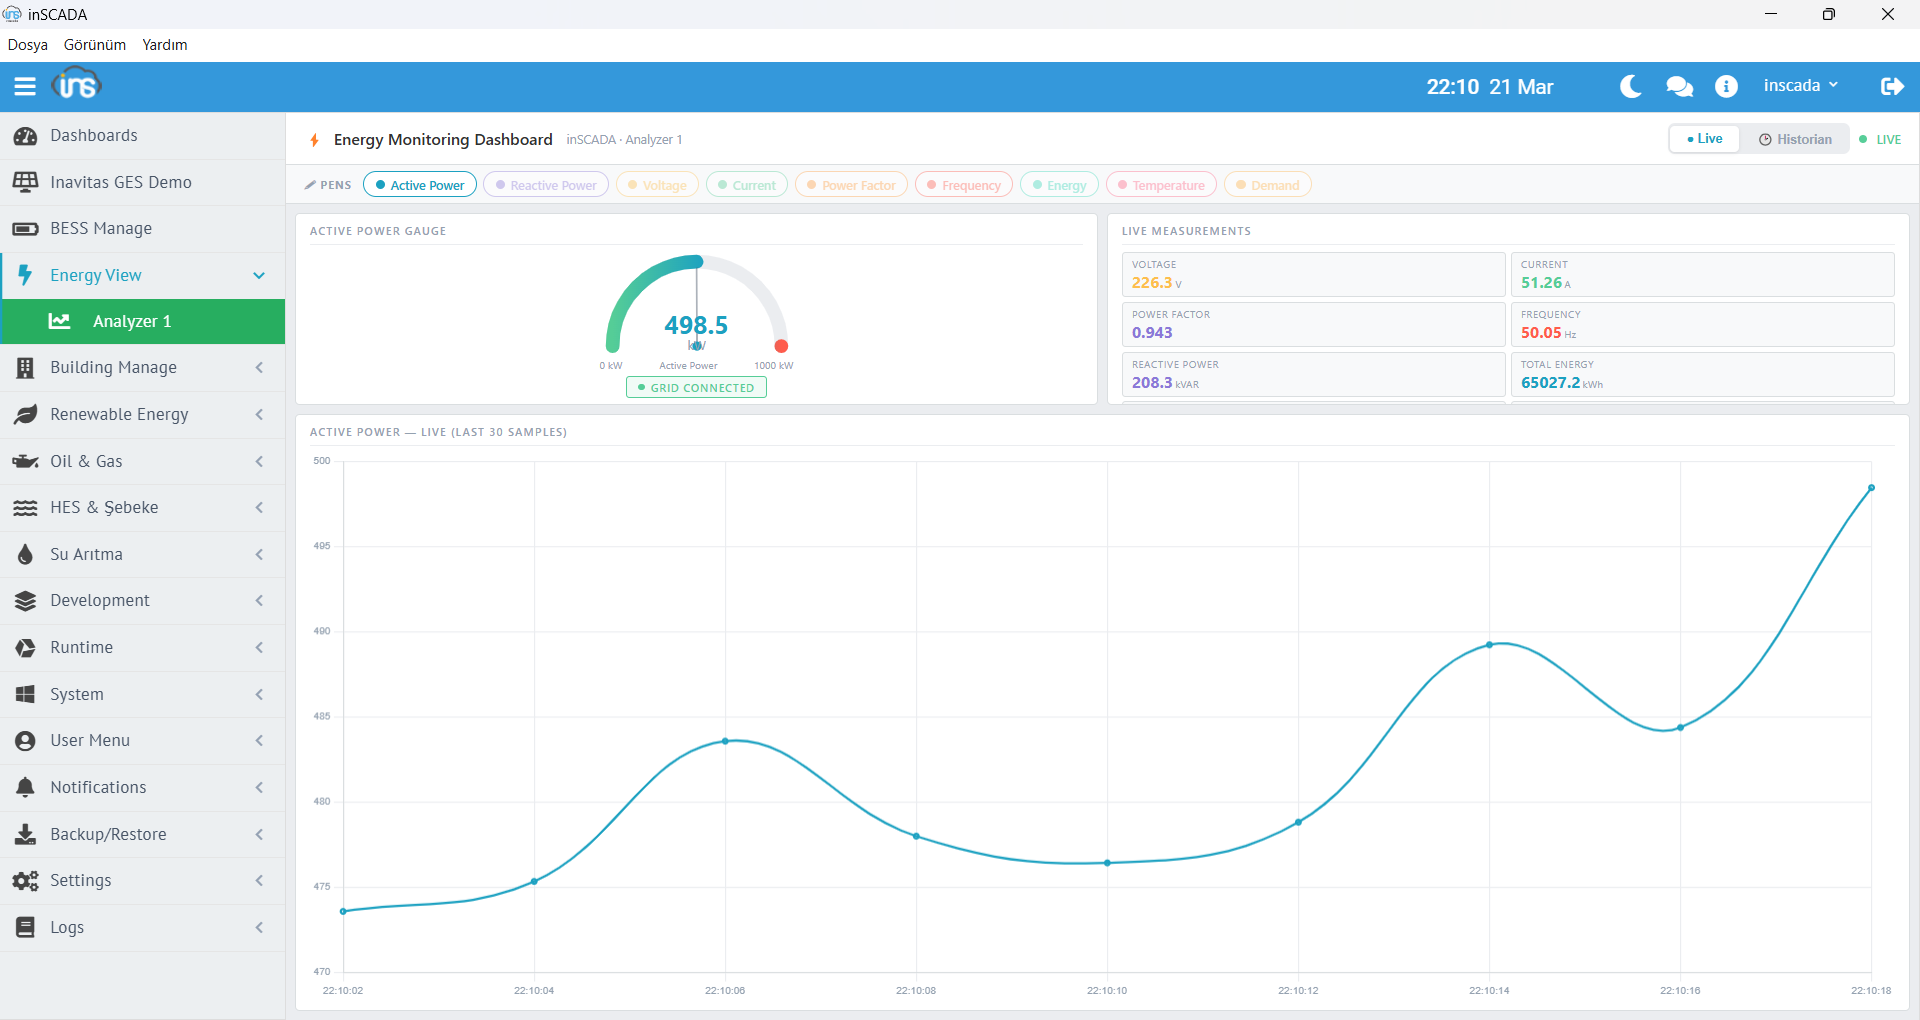This screenshot has height=1020, width=1920.
Task: Toggle the Frequency pen on
Action: point(963,185)
